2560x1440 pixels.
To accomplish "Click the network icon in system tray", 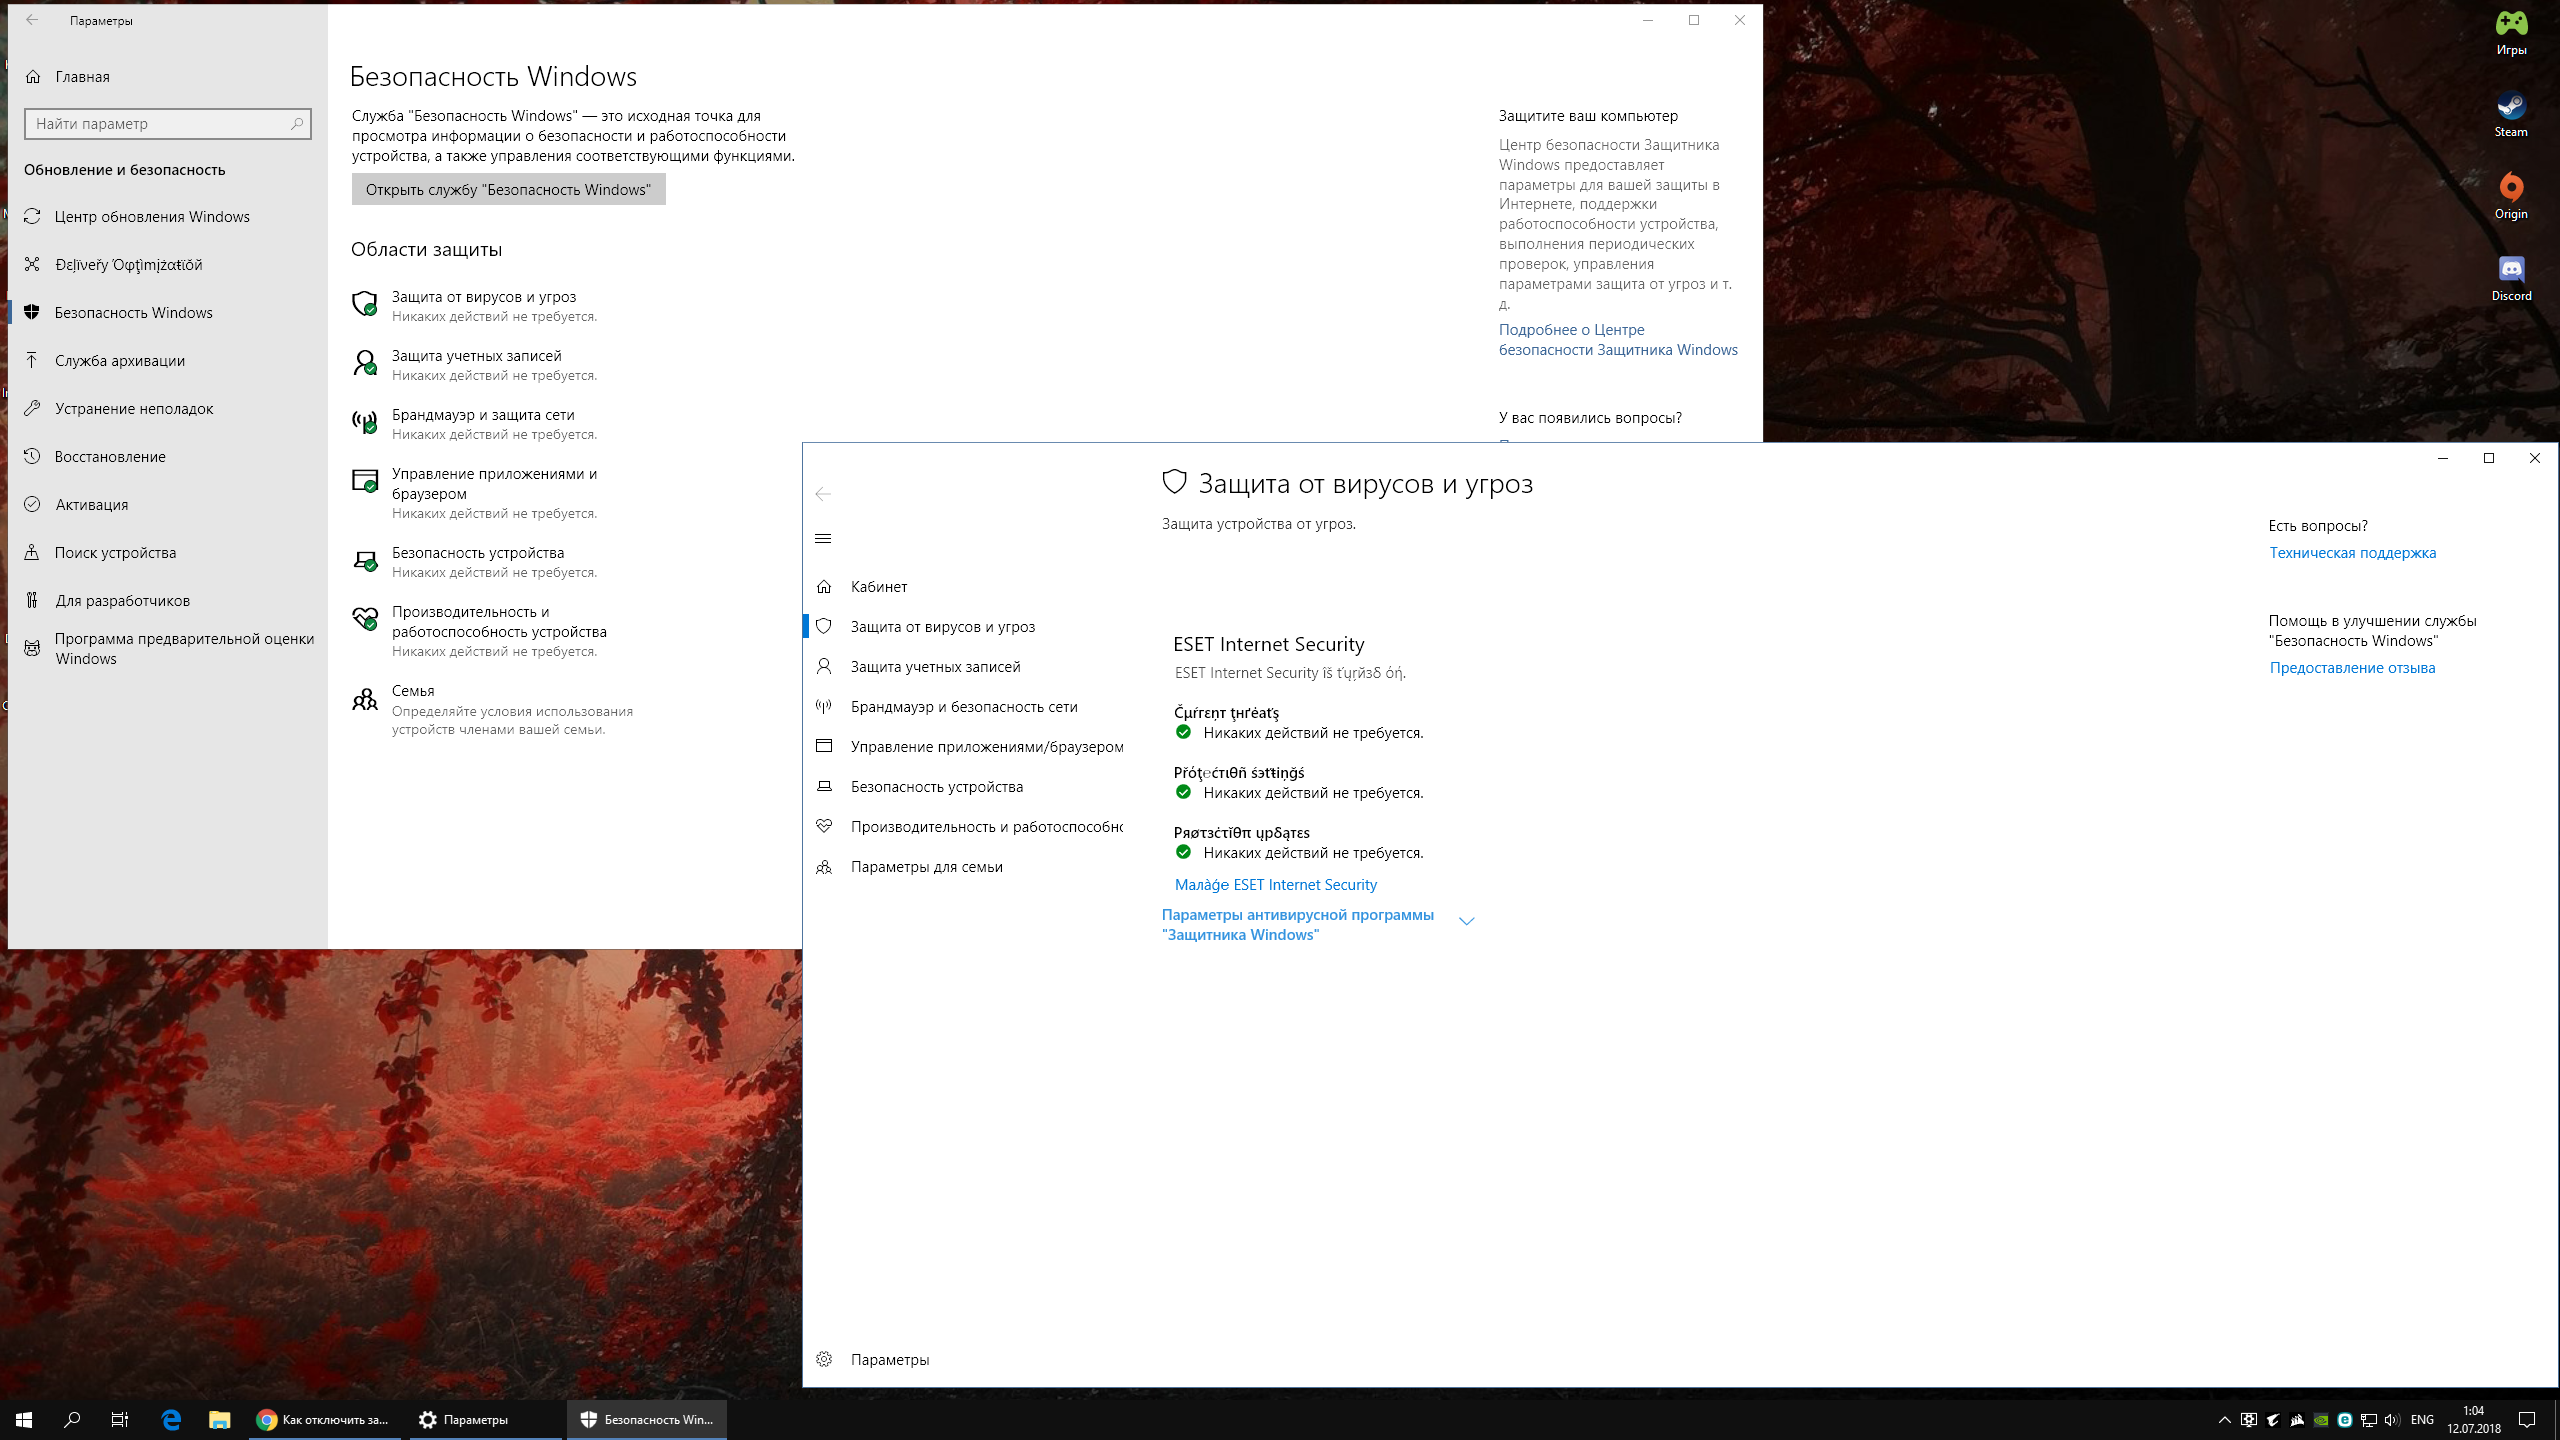I will tap(2369, 1420).
